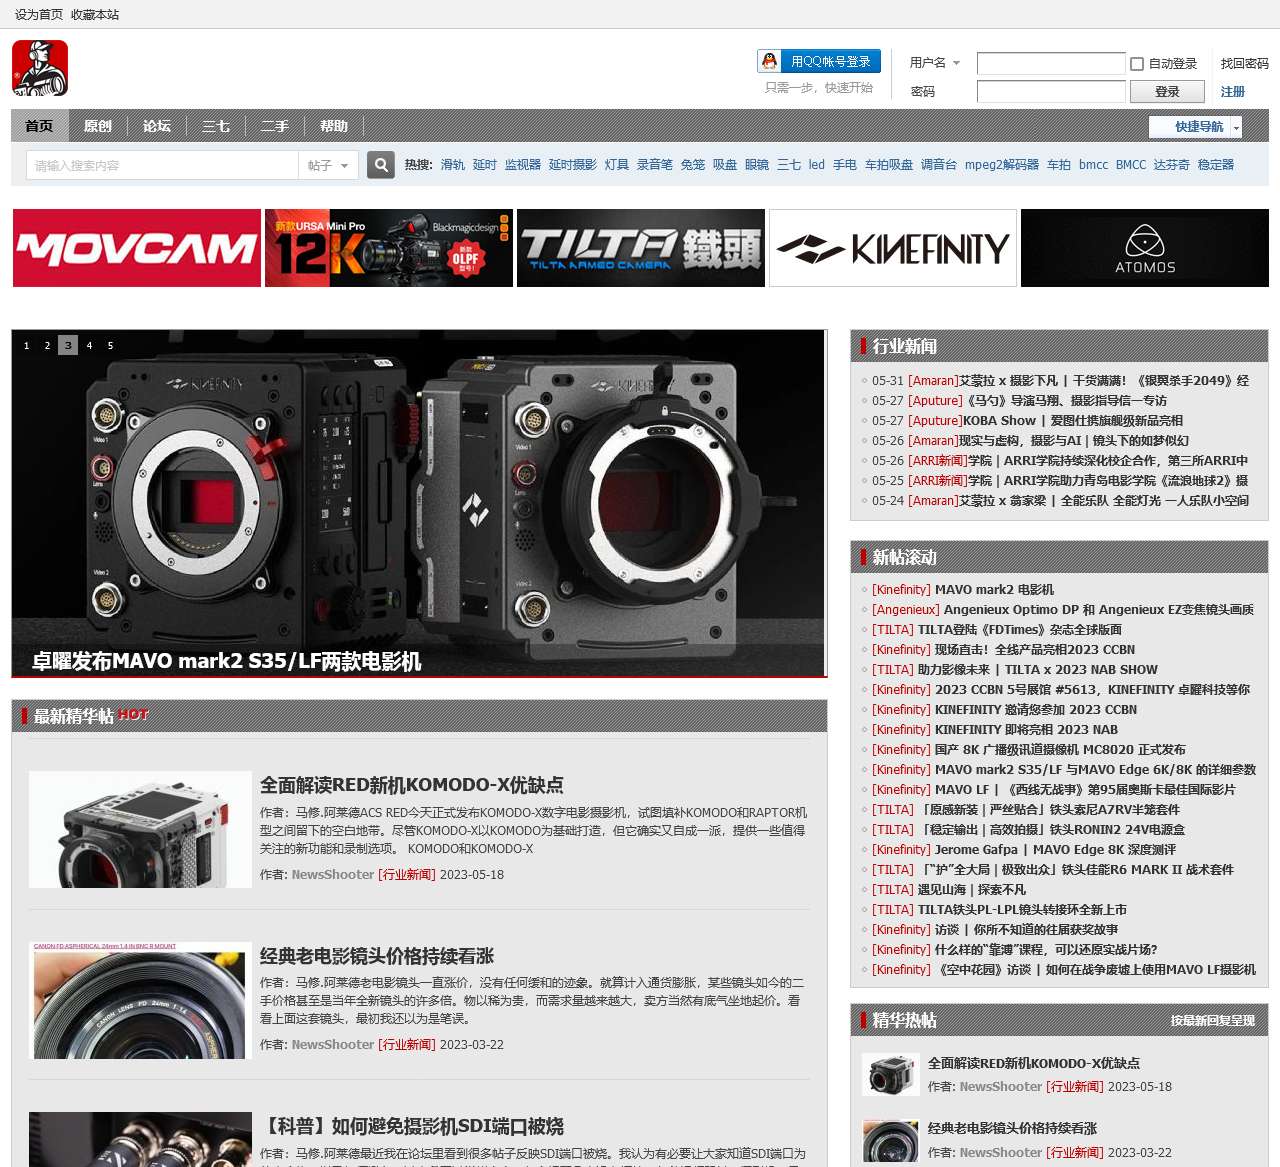The height and width of the screenshot is (1167, 1280).
Task: Open the 原创 nav tab
Action: [x=98, y=126]
